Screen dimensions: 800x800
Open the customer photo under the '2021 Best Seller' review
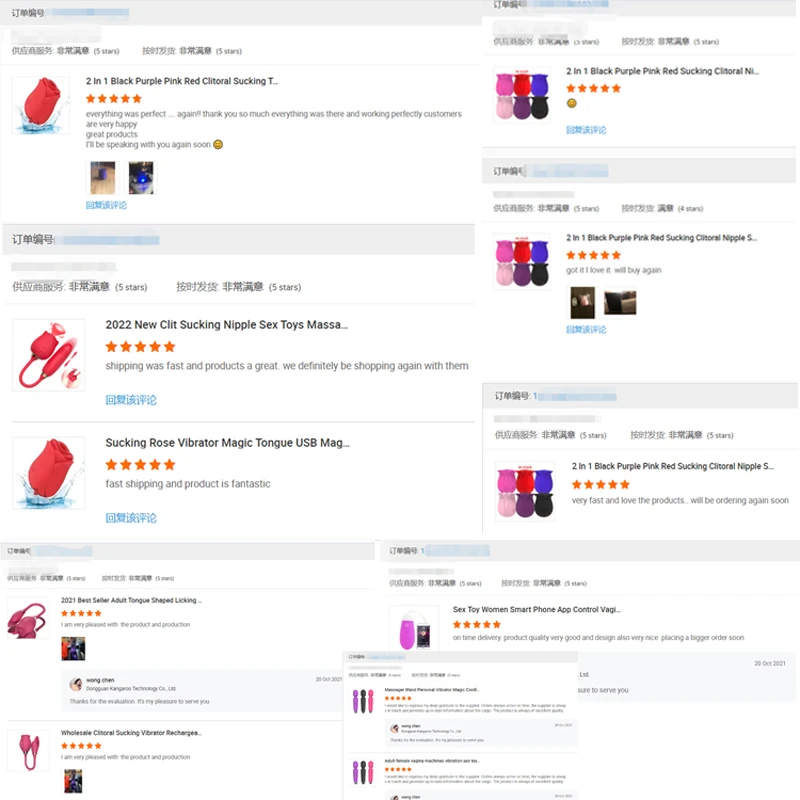(73, 648)
